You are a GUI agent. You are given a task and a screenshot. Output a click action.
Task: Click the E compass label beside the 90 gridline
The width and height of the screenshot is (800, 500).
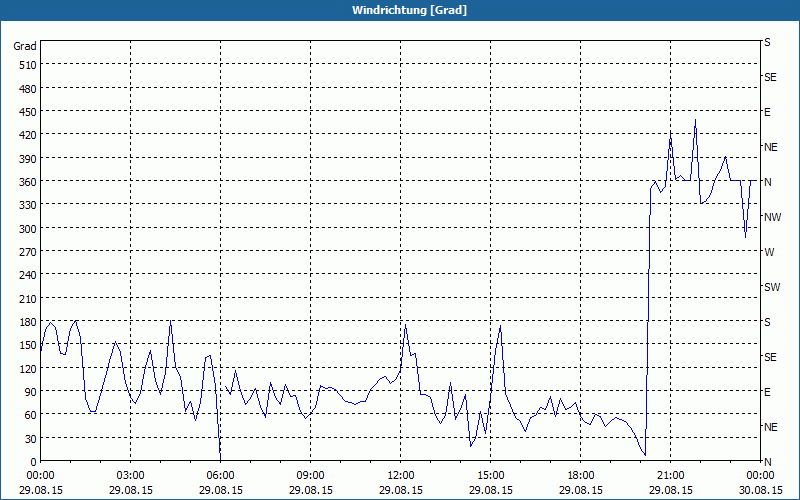(x=767, y=392)
